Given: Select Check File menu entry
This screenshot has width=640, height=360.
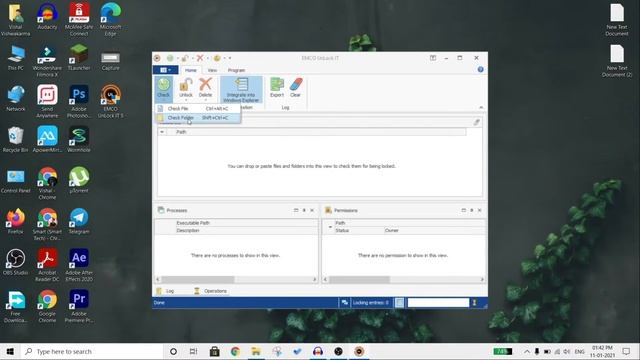Looking at the screenshot, I should point(198,109).
